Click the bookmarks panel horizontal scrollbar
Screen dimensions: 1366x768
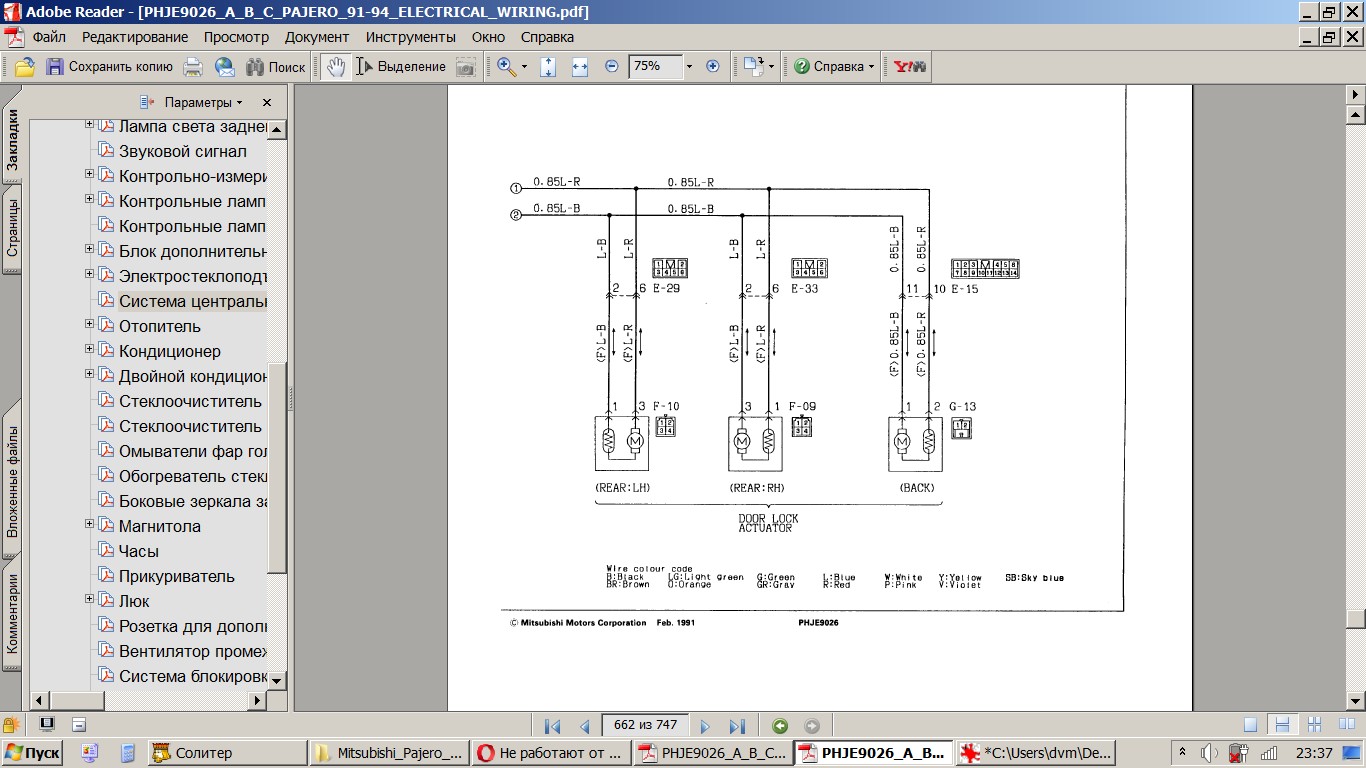click(x=150, y=701)
